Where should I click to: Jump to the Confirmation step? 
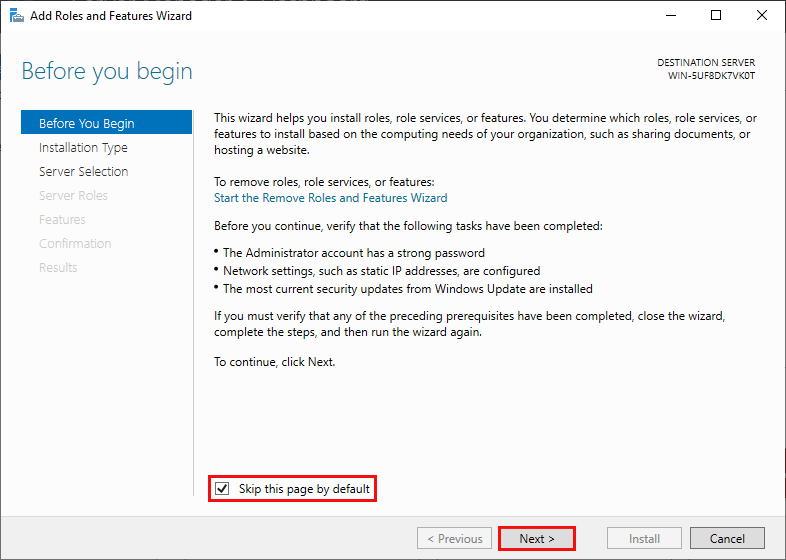[x=75, y=244]
